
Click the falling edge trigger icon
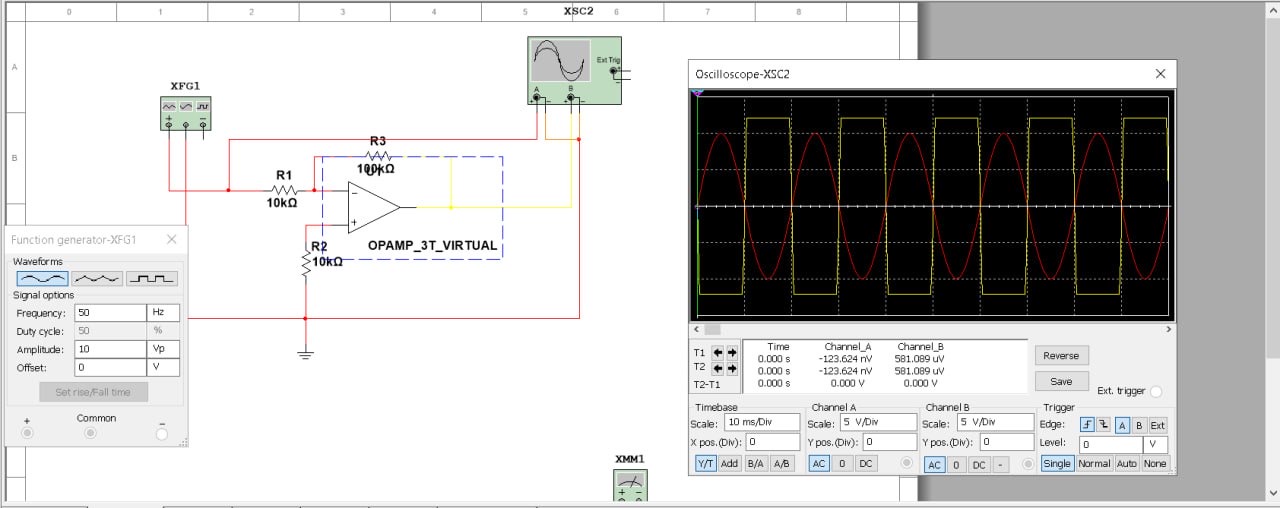pyautogui.click(x=1102, y=424)
